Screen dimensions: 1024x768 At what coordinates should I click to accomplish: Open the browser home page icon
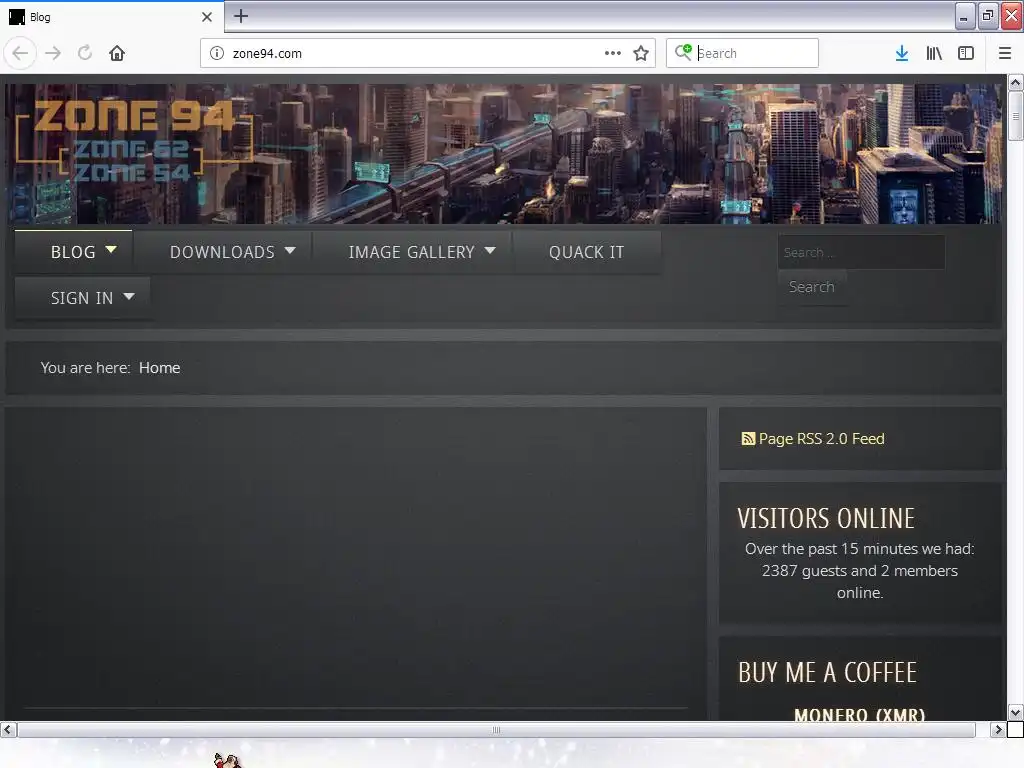(117, 53)
